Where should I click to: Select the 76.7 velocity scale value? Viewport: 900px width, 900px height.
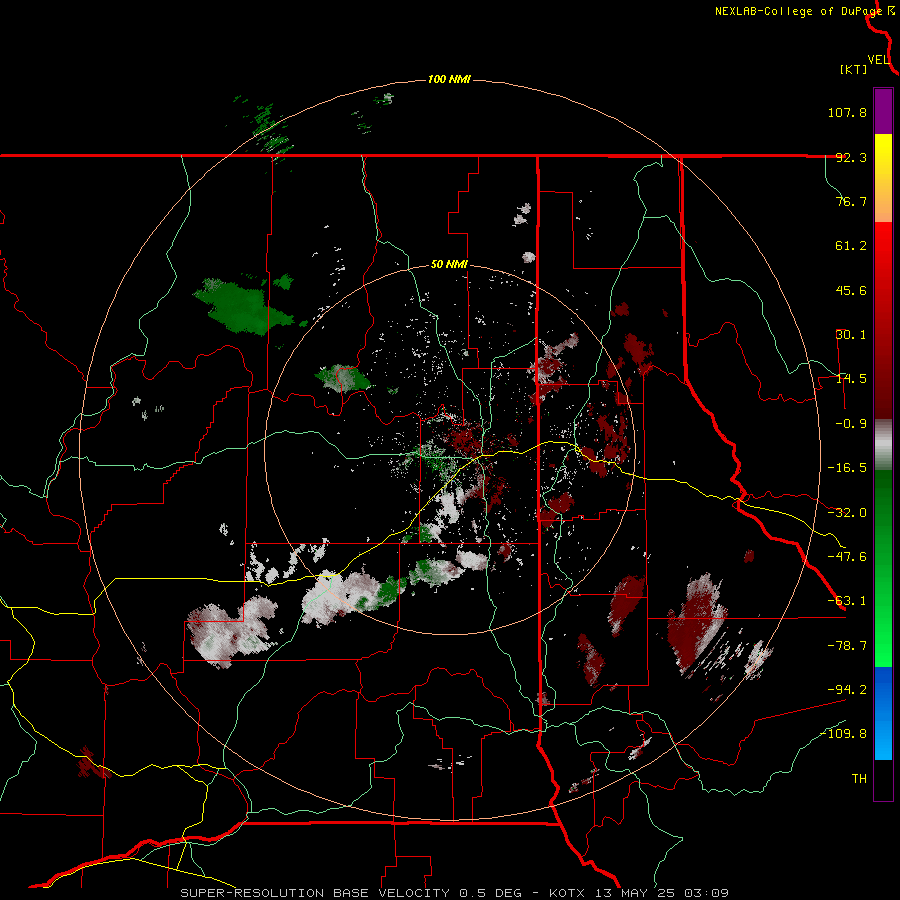tap(851, 201)
